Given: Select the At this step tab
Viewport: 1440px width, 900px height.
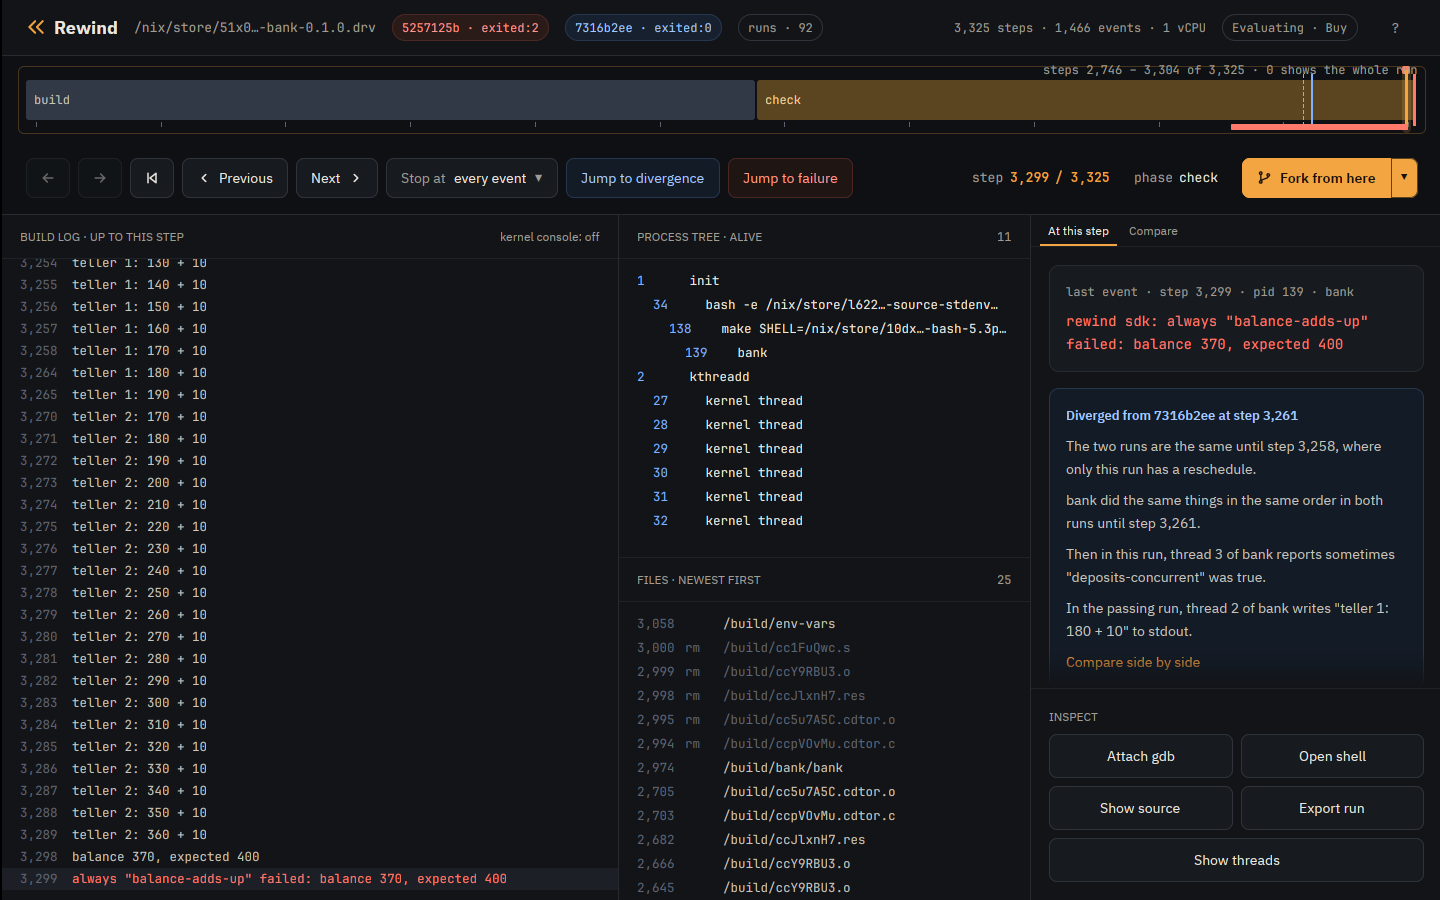Looking at the screenshot, I should click(1078, 231).
